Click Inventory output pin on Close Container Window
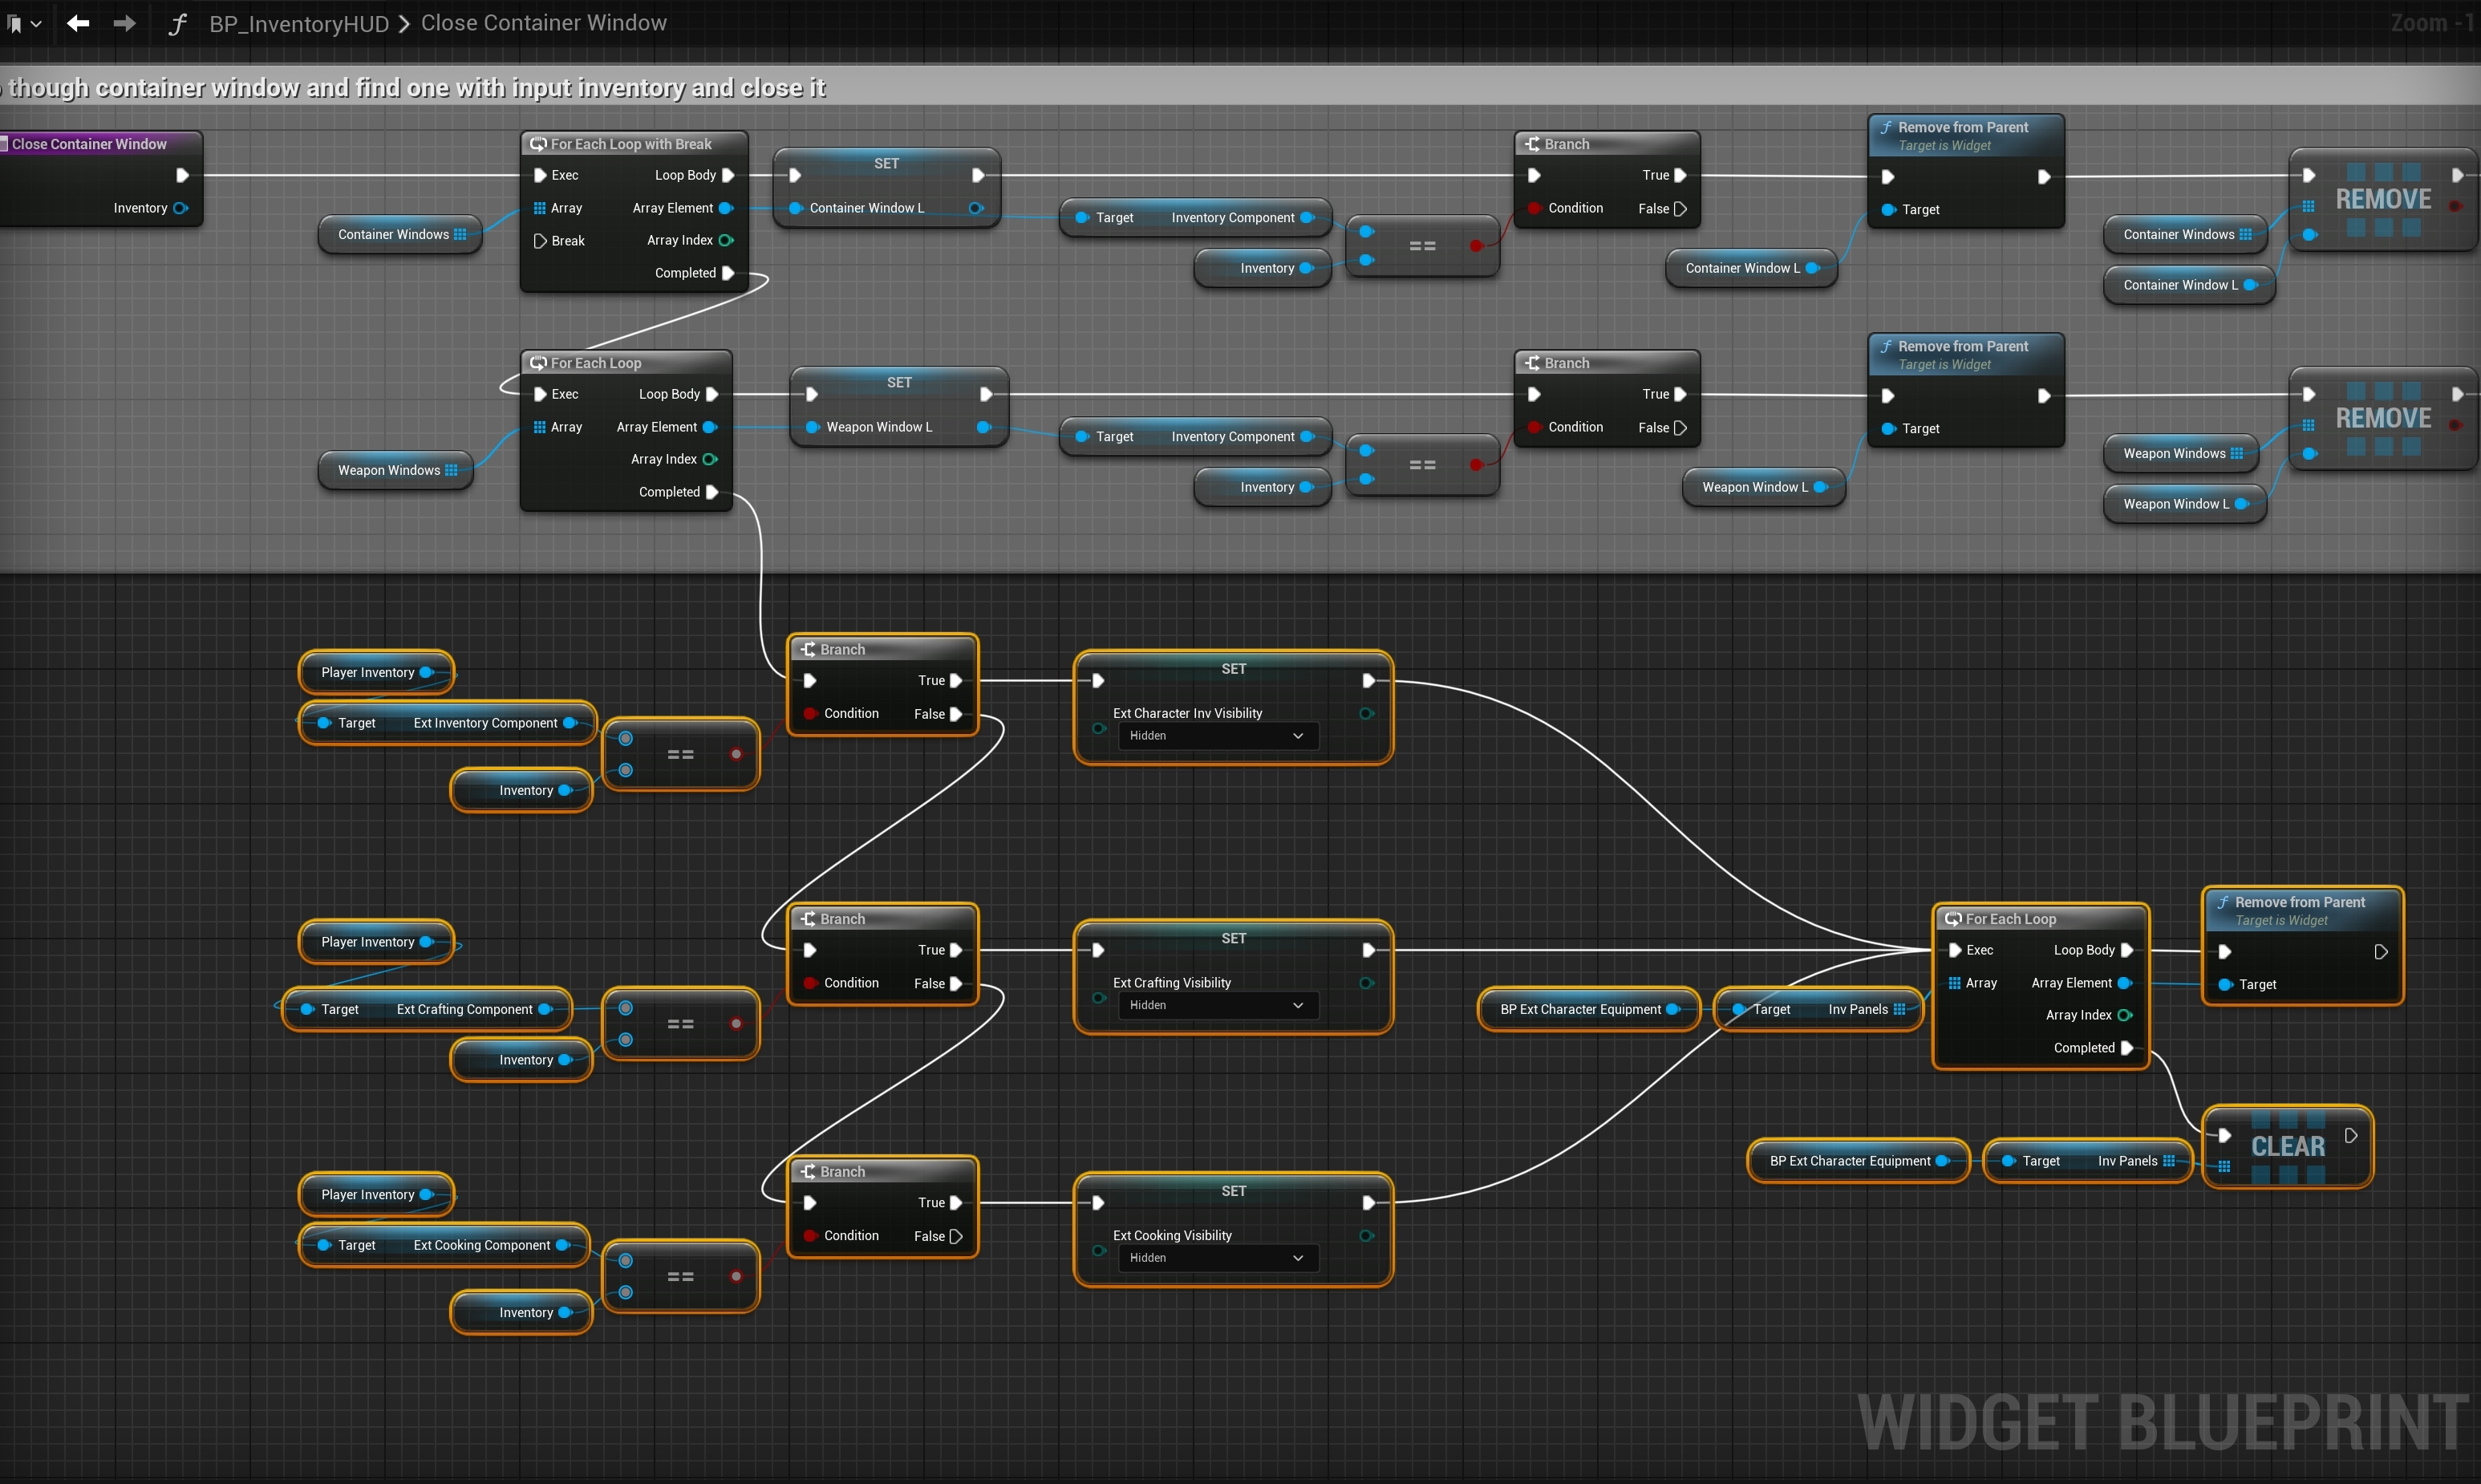 pos(181,208)
